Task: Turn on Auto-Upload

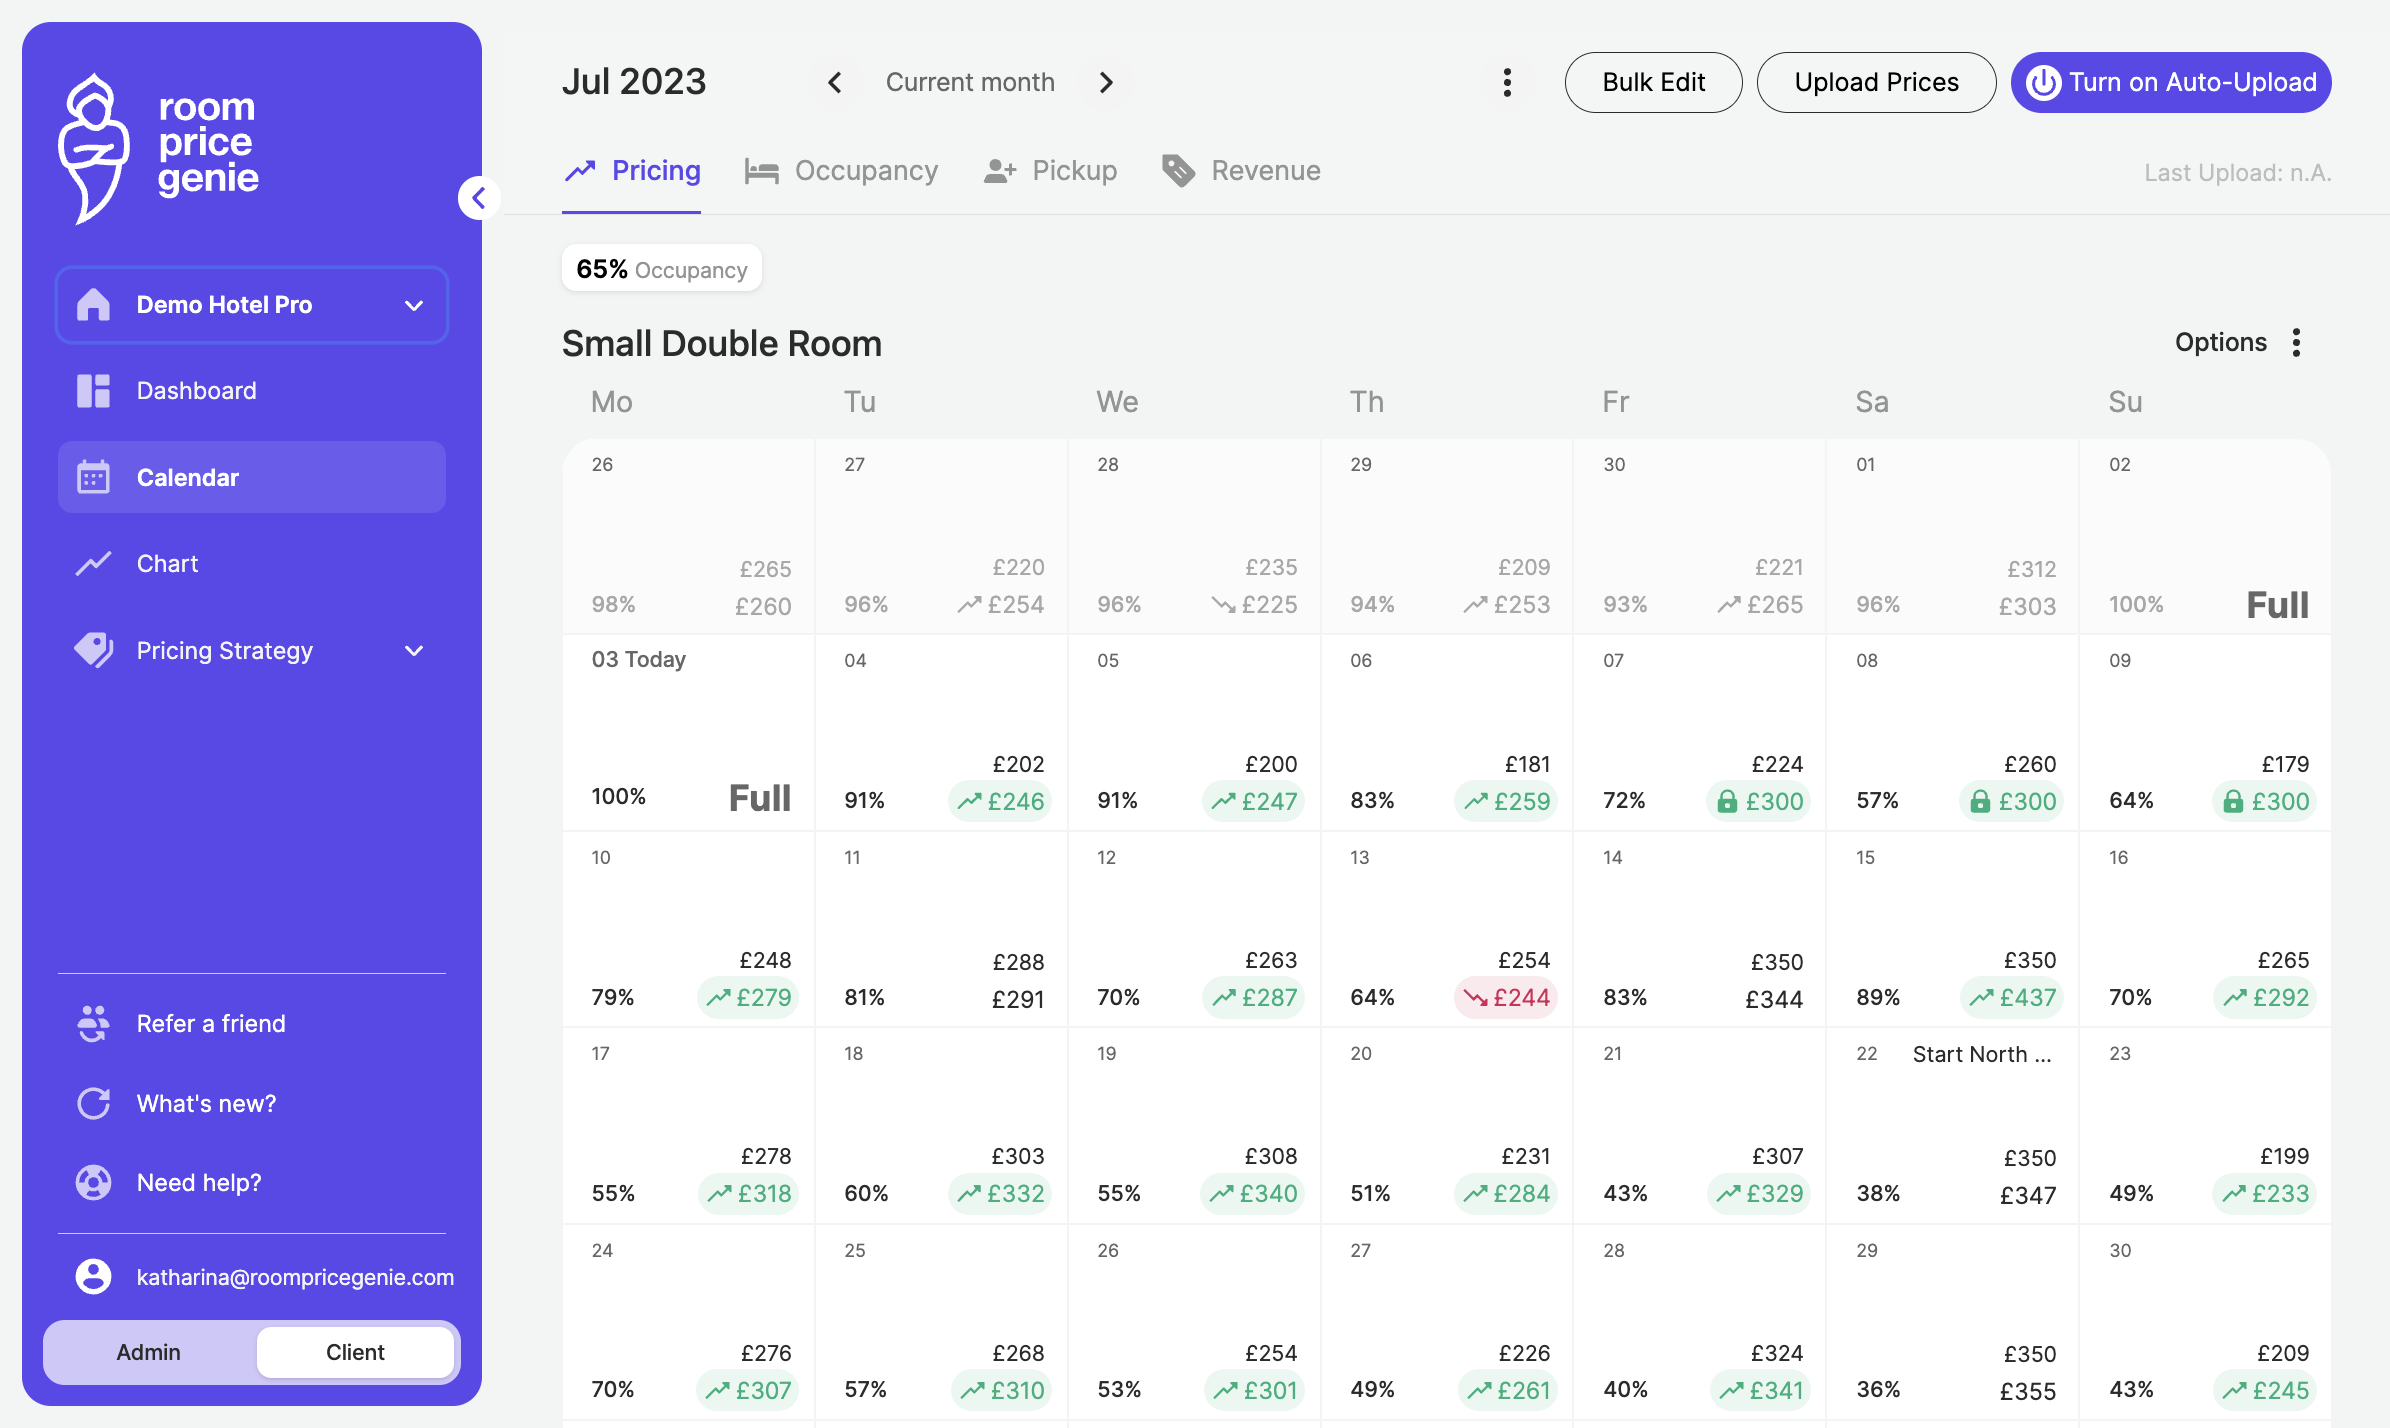Action: [x=2170, y=83]
